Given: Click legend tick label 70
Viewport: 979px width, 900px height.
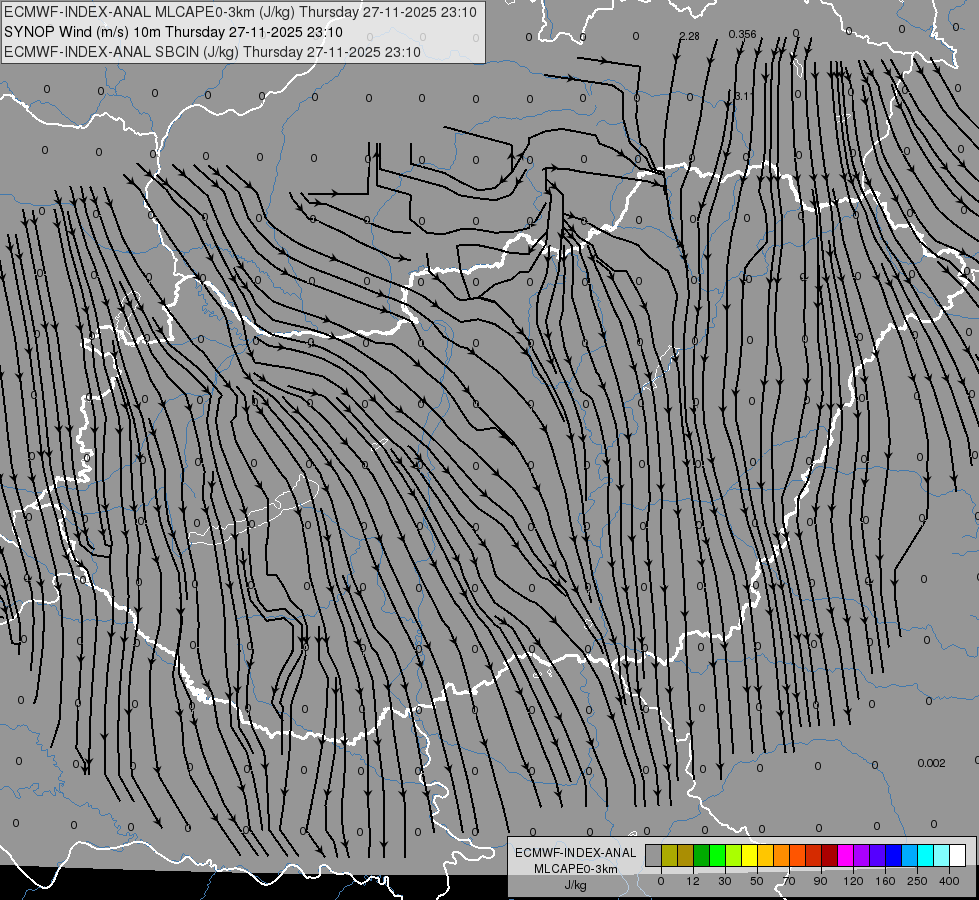Looking at the screenshot, I should (x=789, y=881).
